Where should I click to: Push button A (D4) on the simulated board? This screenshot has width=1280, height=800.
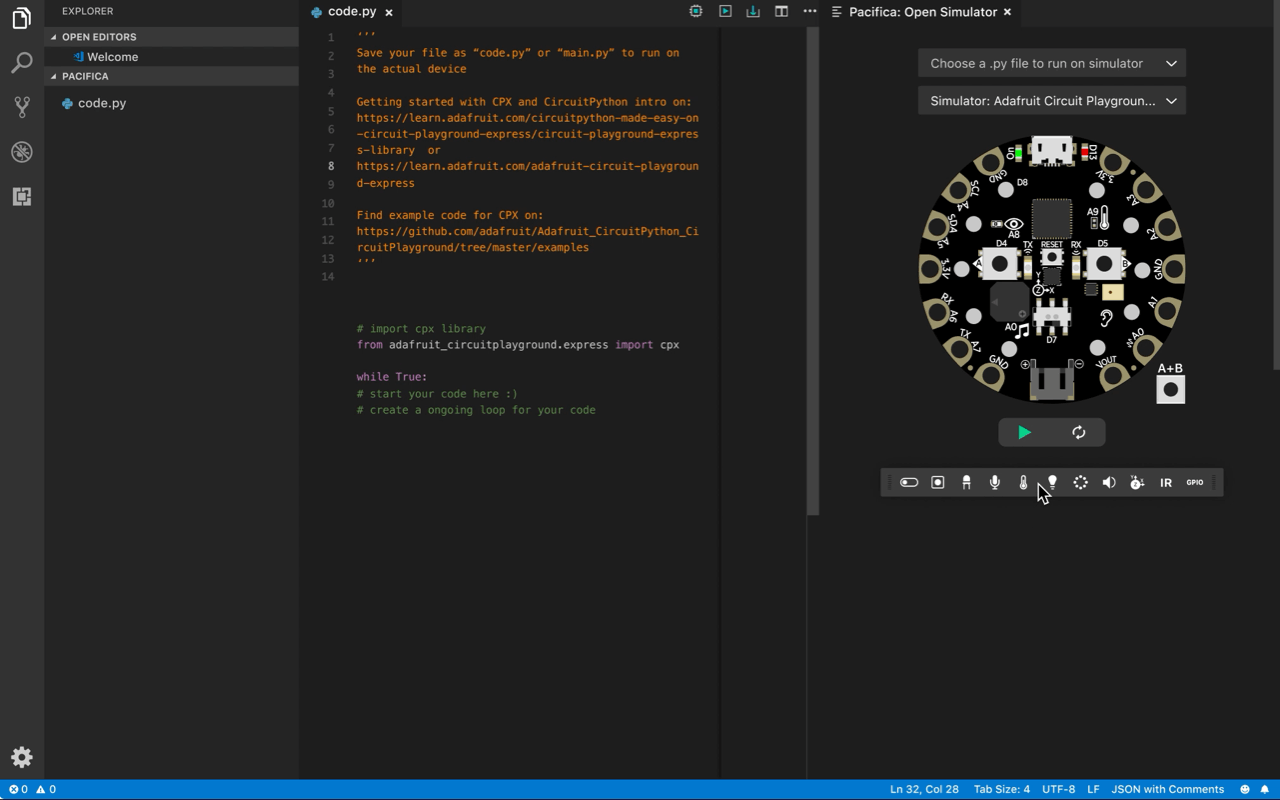click(999, 264)
